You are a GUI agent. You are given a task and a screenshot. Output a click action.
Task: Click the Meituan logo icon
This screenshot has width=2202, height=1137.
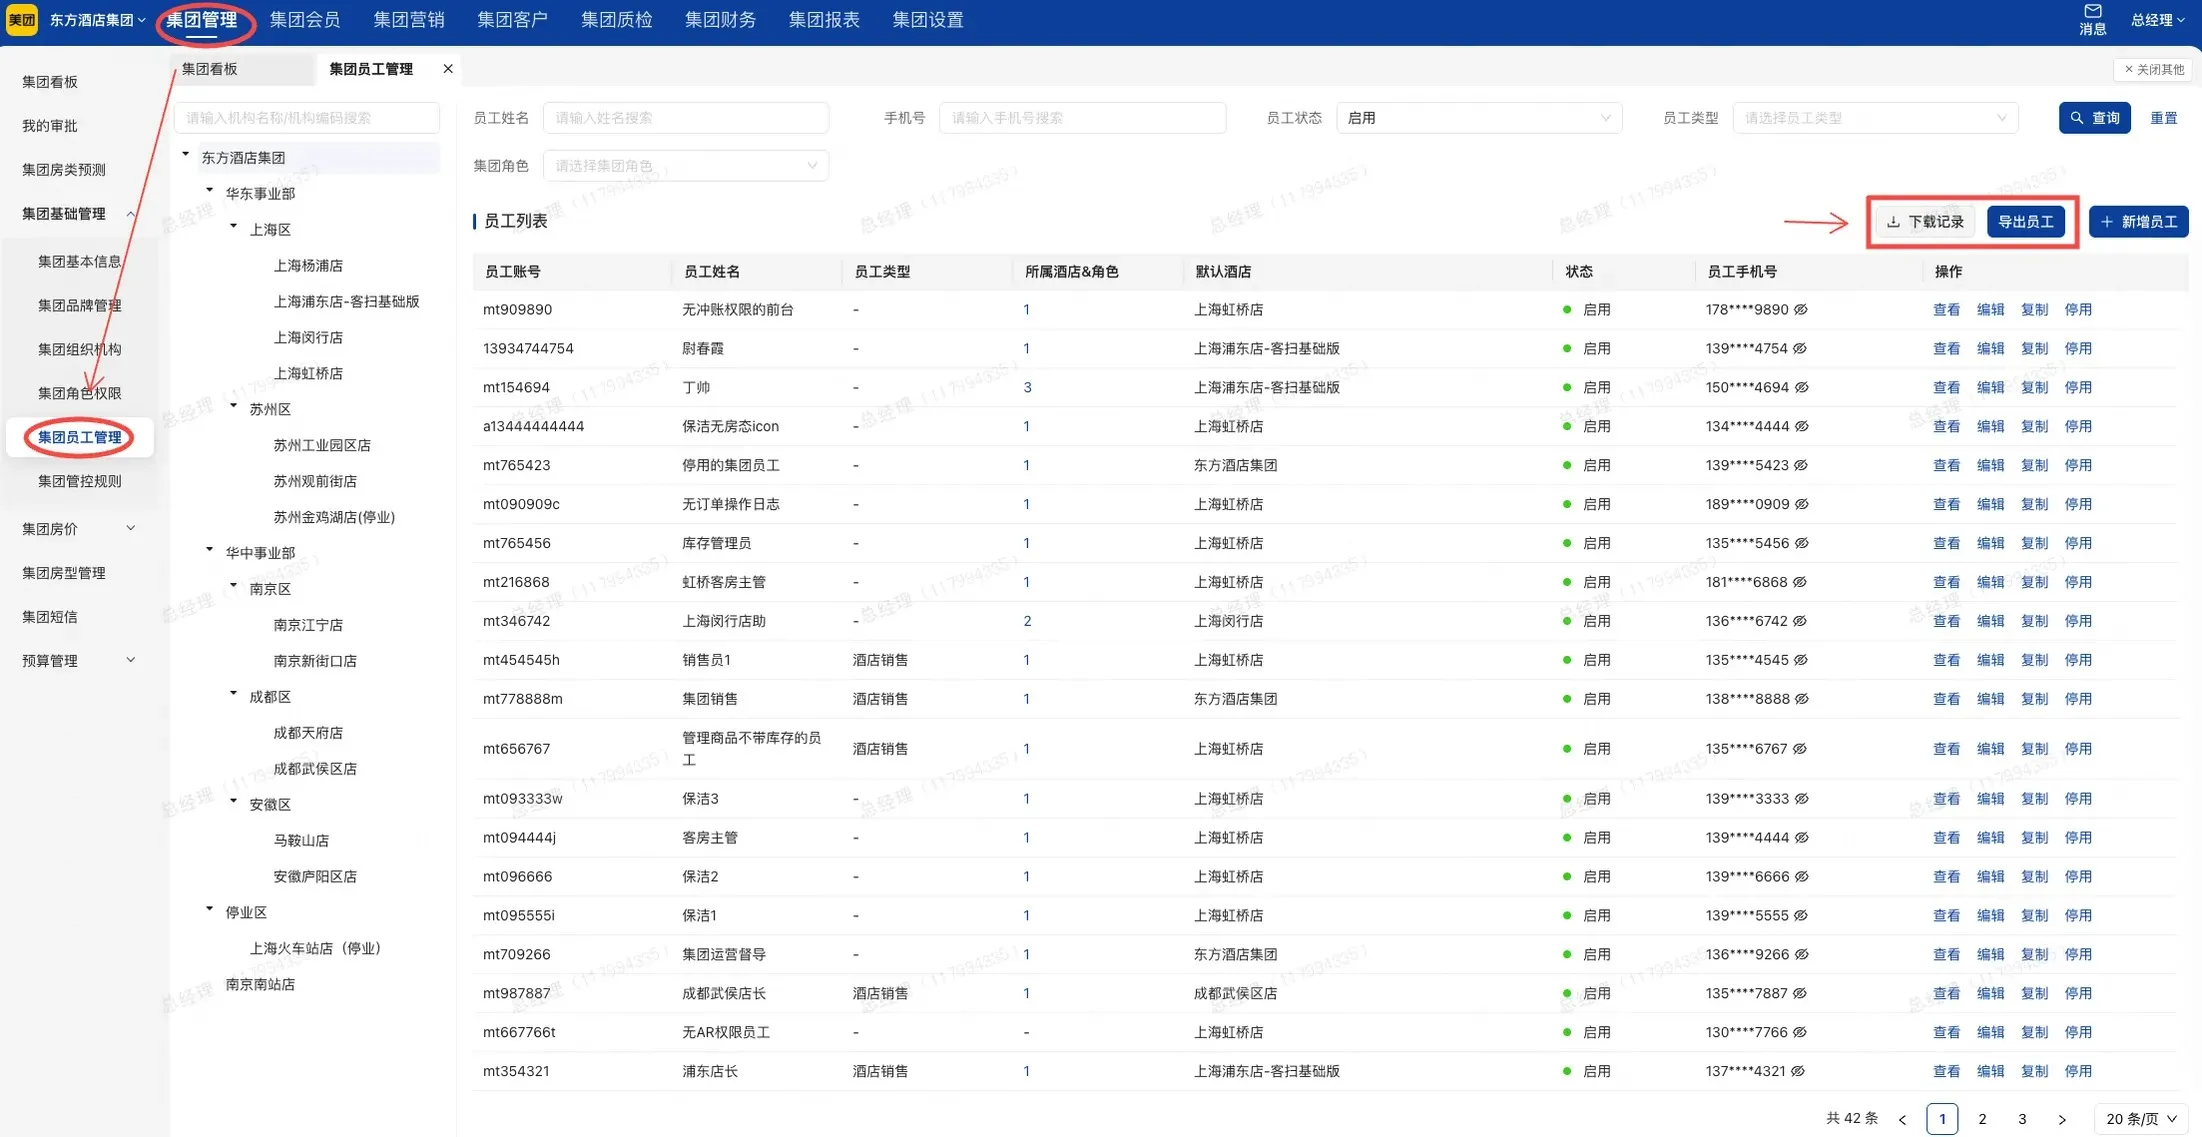(21, 19)
